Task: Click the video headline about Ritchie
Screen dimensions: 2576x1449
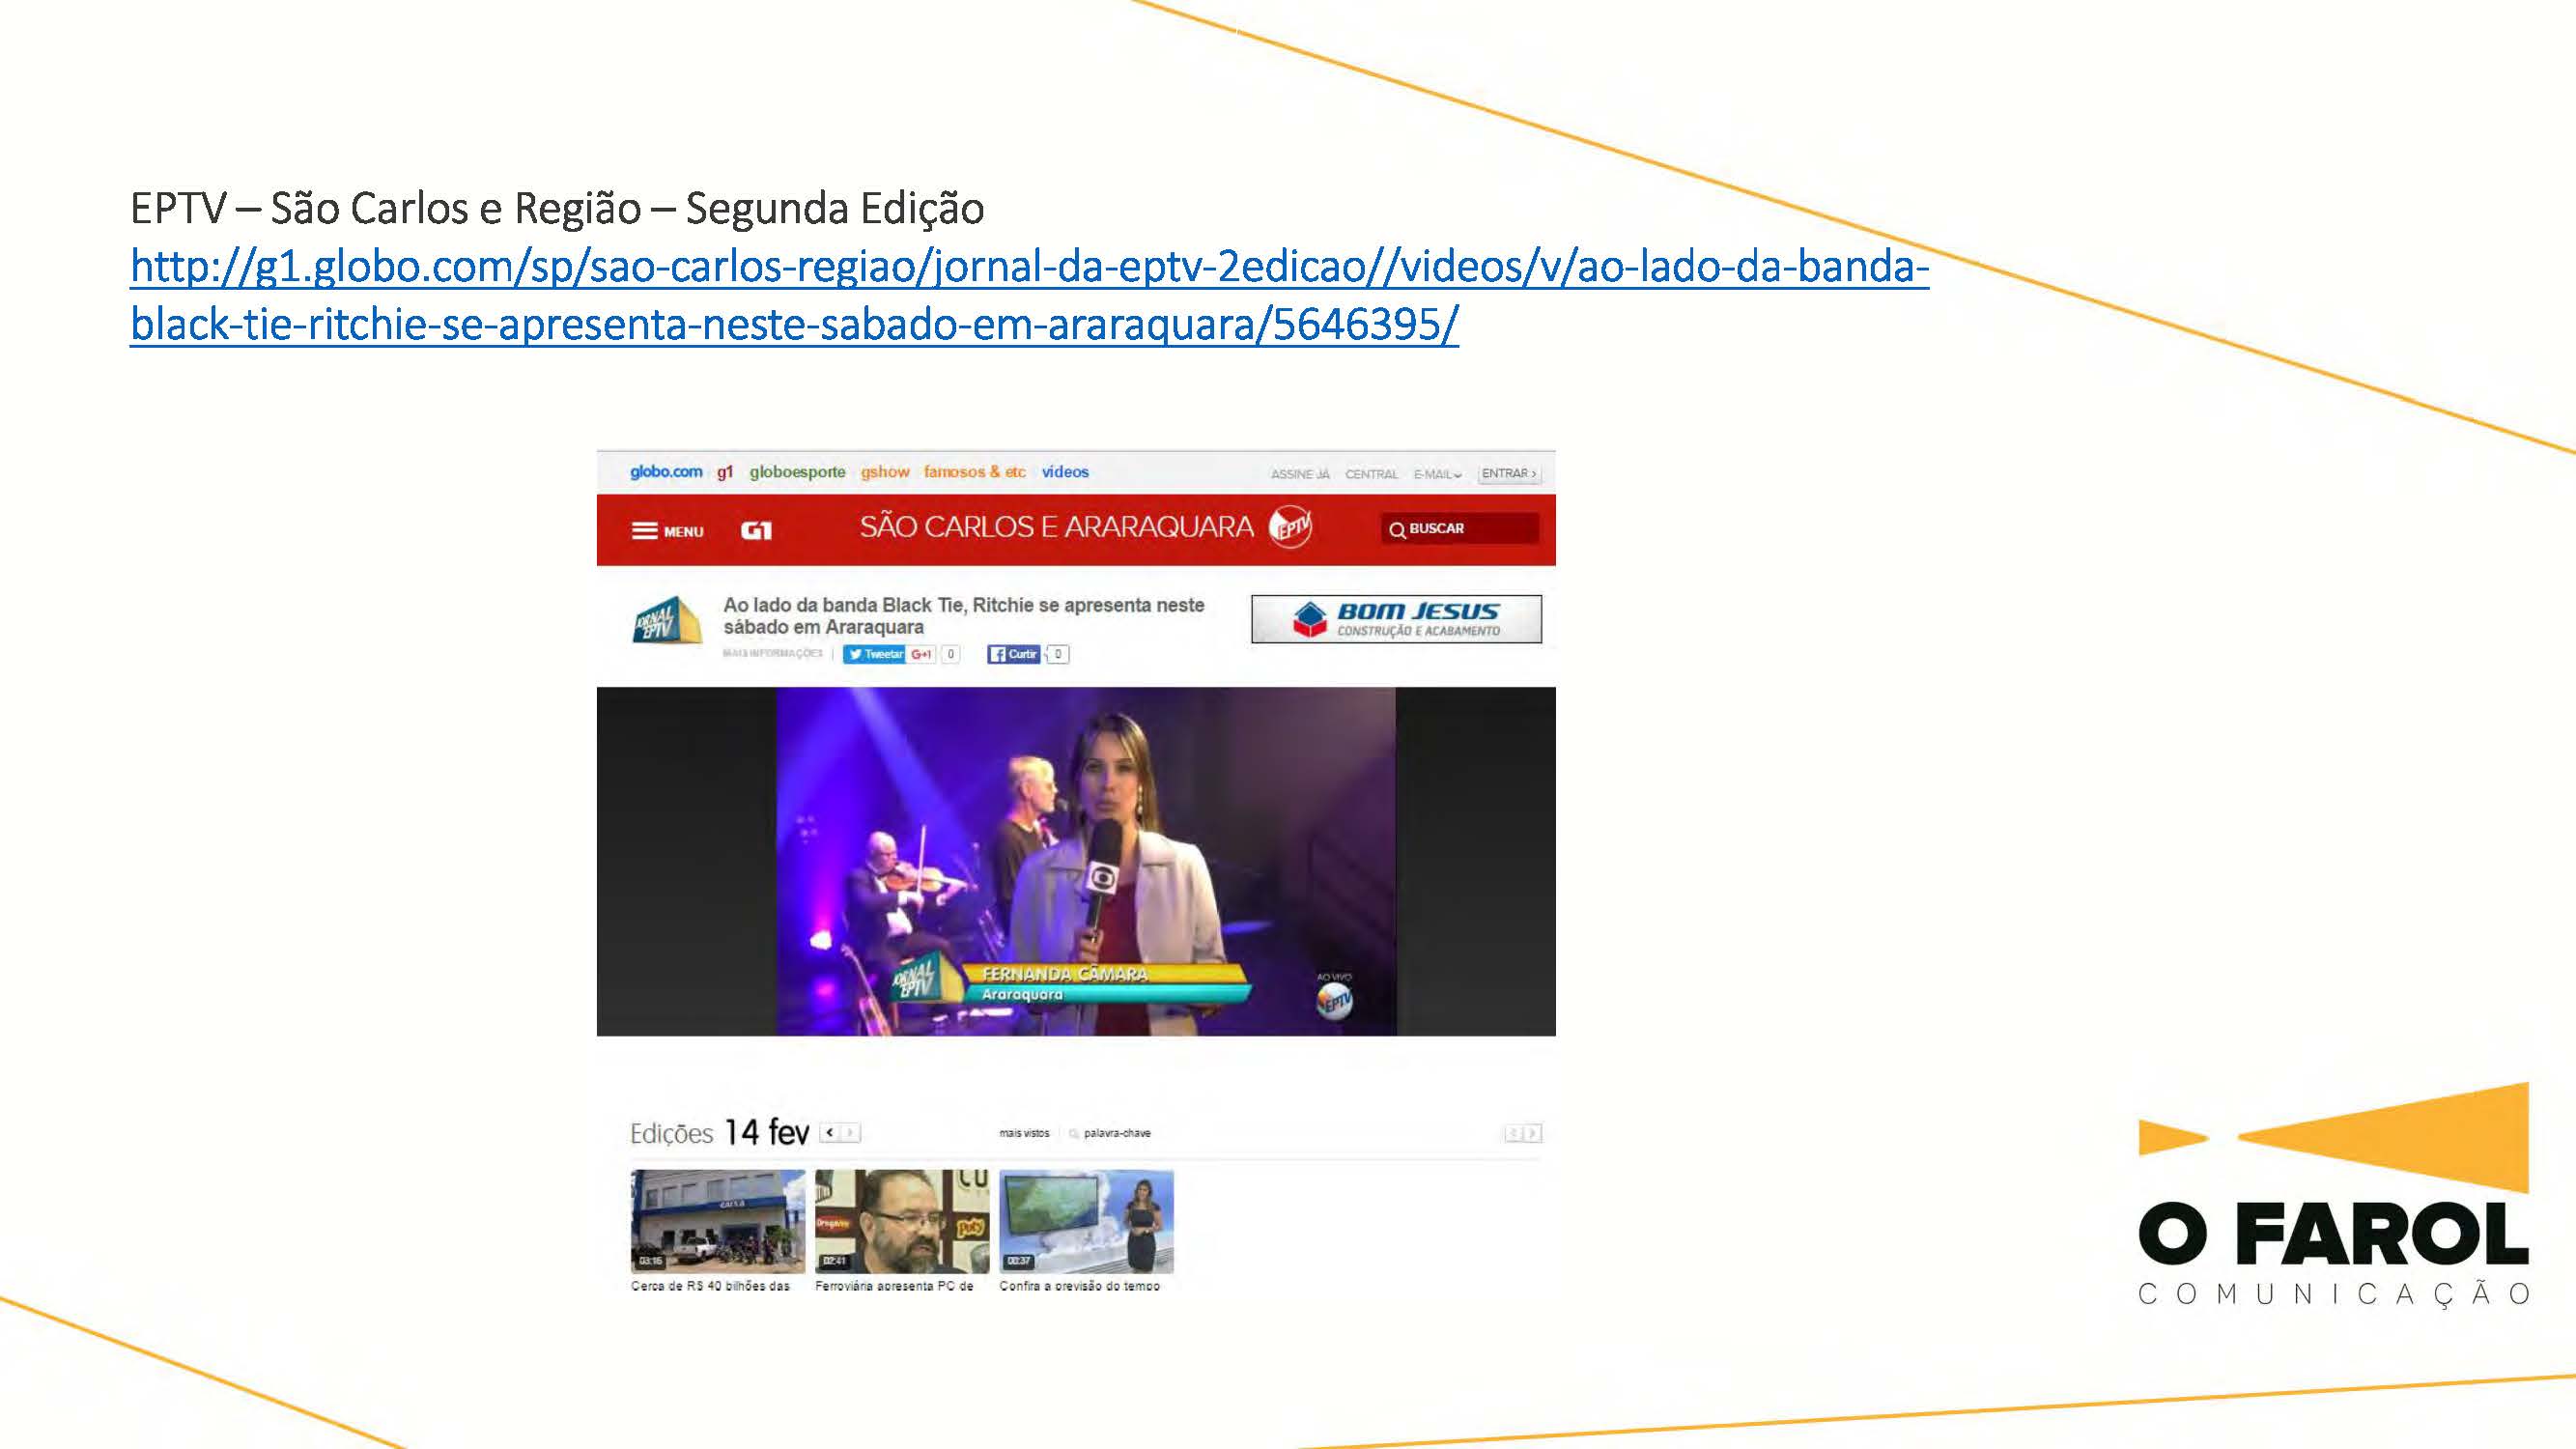Action: (x=963, y=616)
